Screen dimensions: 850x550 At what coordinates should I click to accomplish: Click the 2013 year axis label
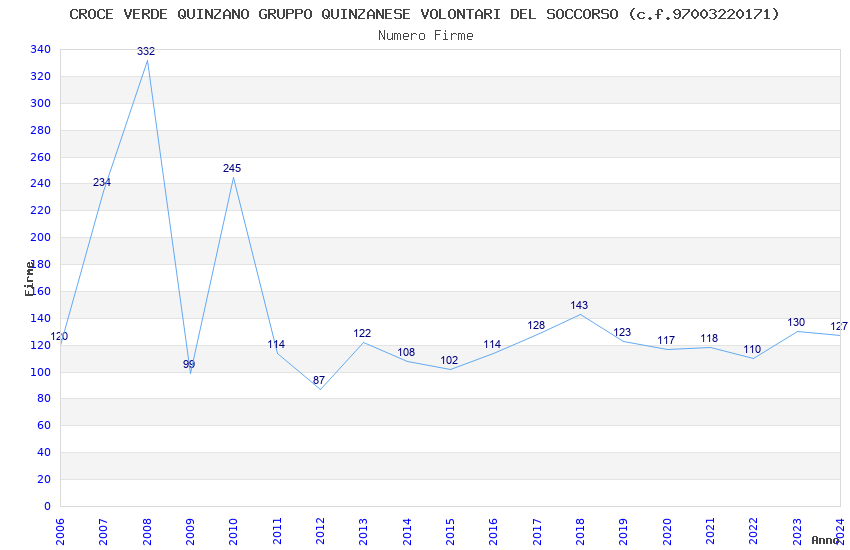coord(363,531)
